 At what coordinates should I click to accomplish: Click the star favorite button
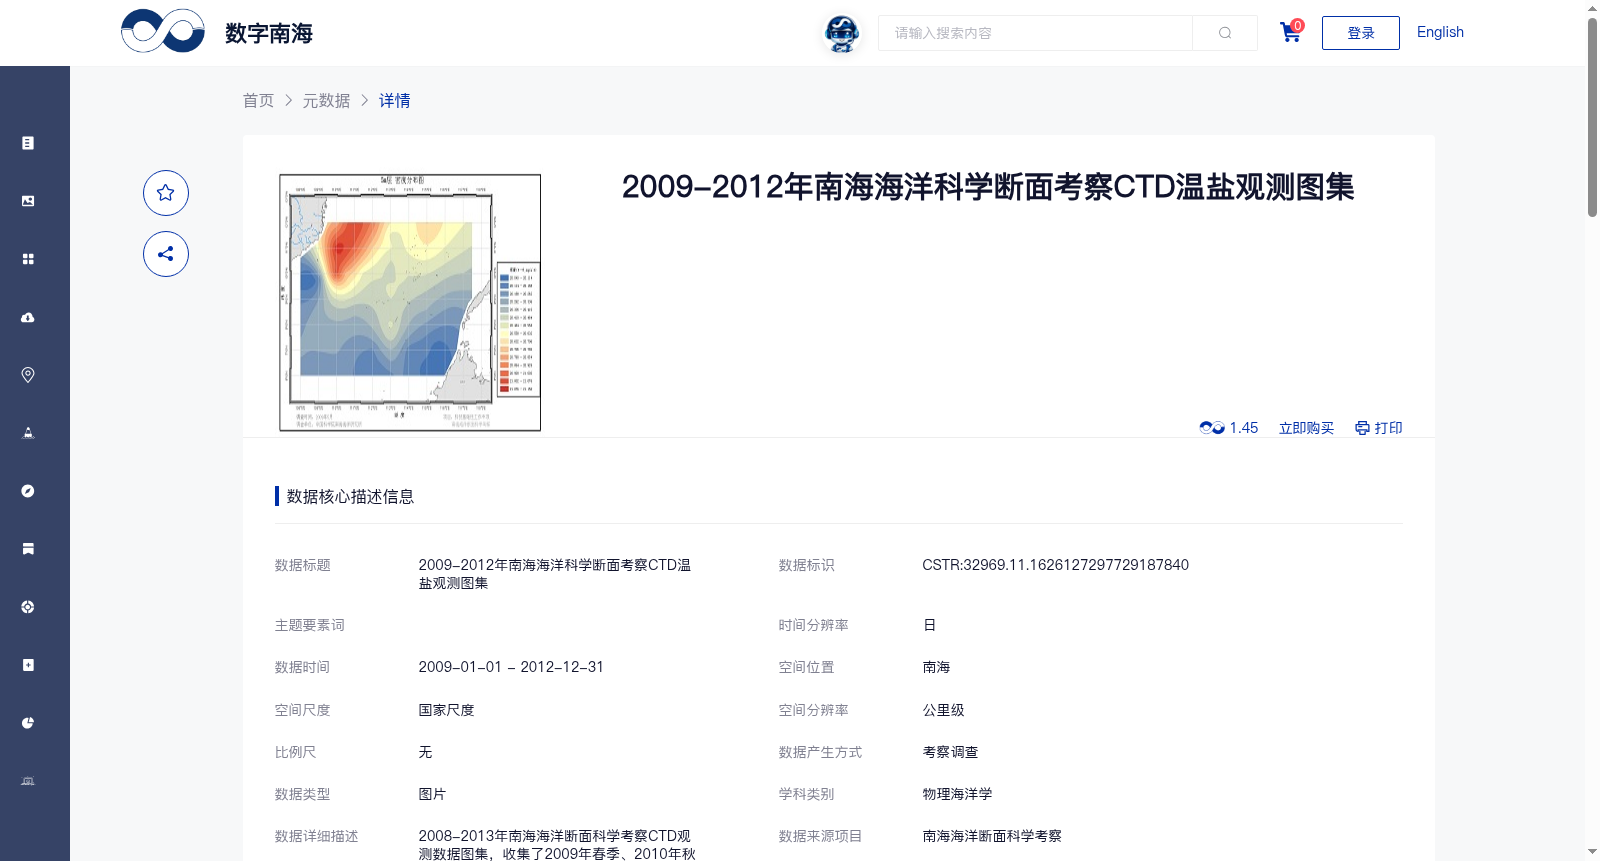point(166,193)
